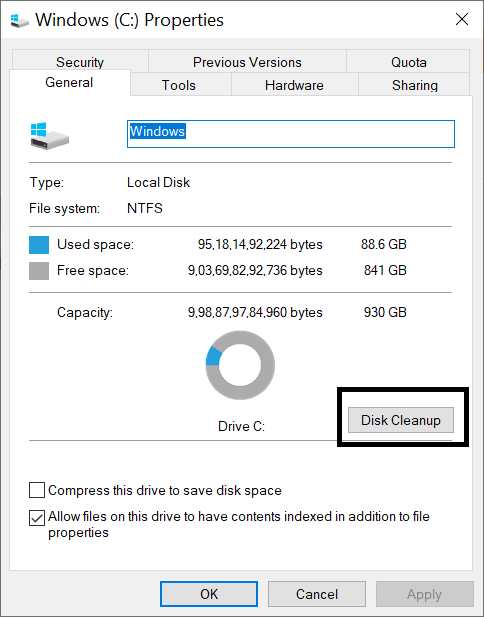Image resolution: width=484 pixels, height=617 pixels.
Task: Open the Sharing tab
Action: [x=415, y=85]
